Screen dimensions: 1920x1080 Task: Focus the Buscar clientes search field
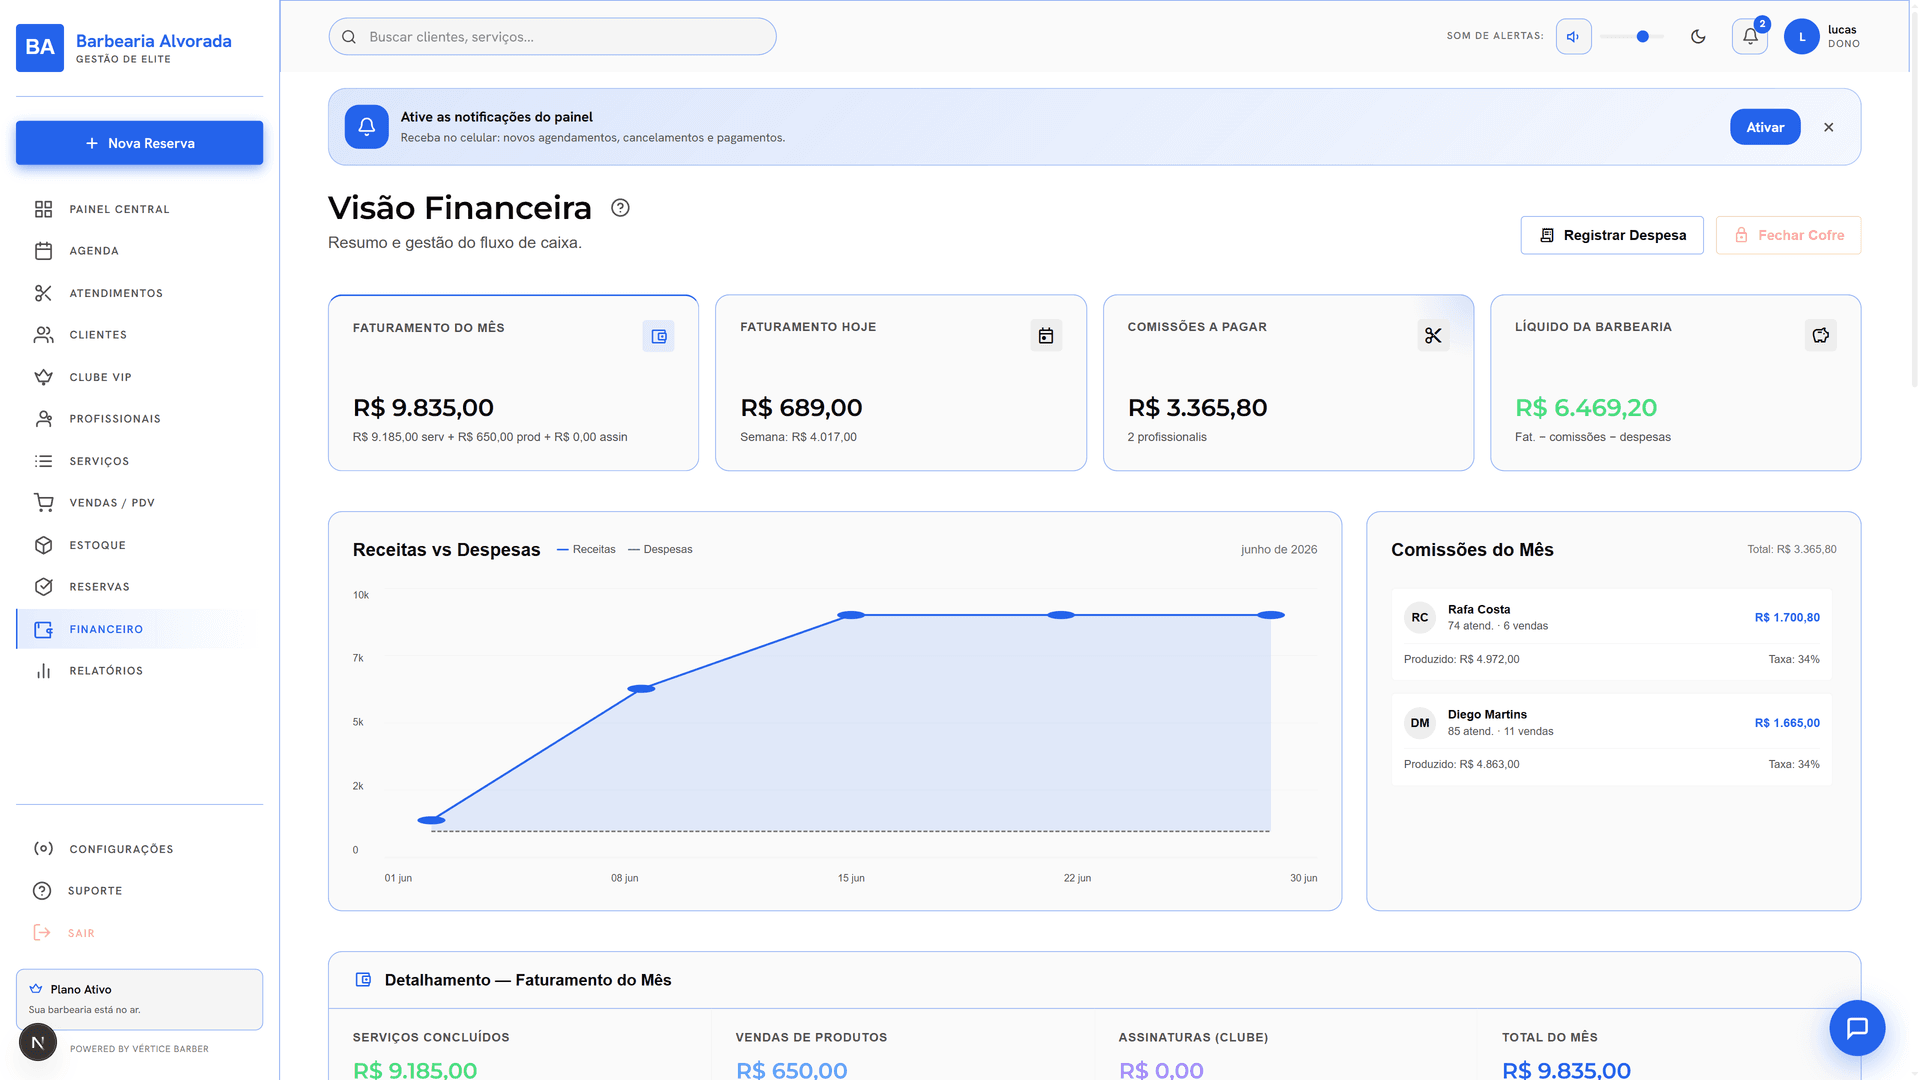coord(552,37)
